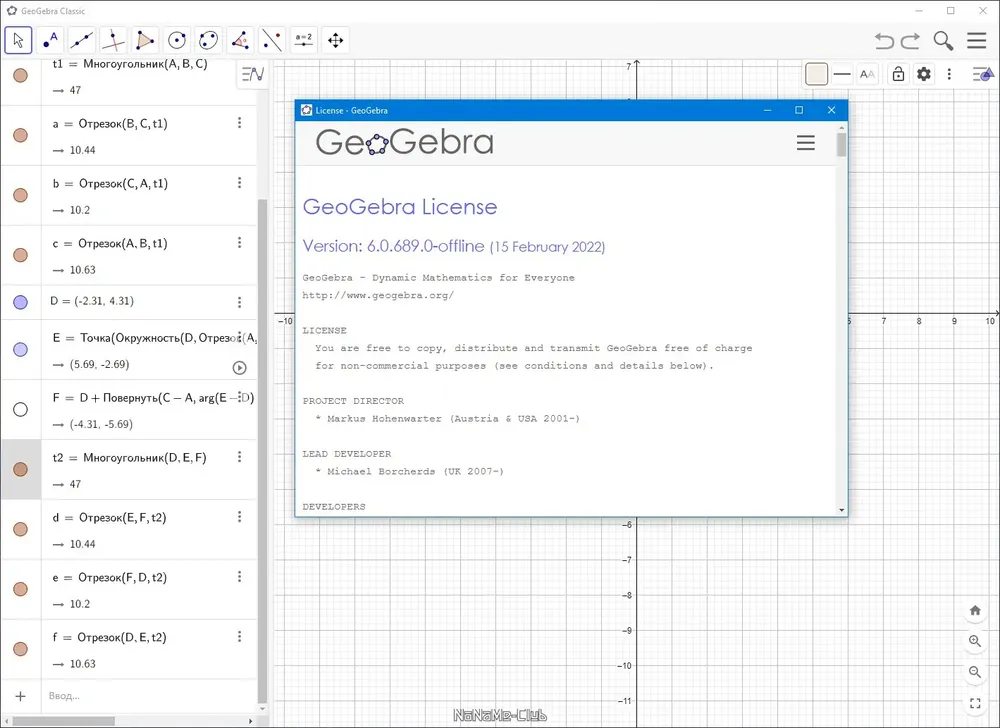Select the Point tool

(50, 41)
